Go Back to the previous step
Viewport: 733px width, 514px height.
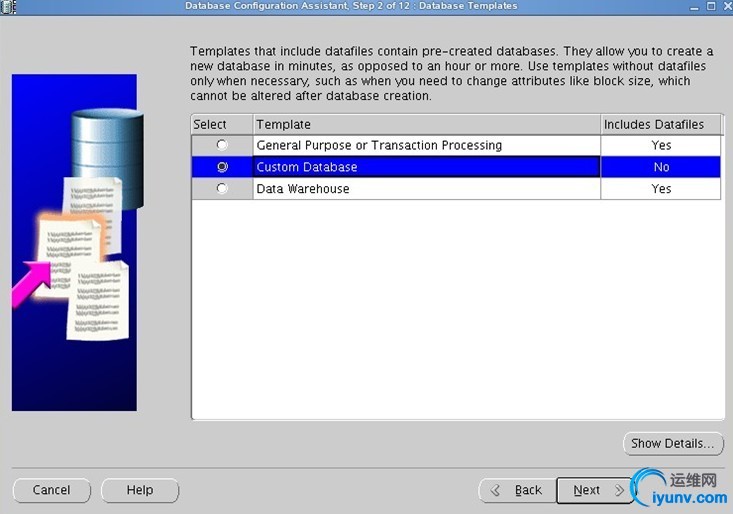tap(518, 490)
